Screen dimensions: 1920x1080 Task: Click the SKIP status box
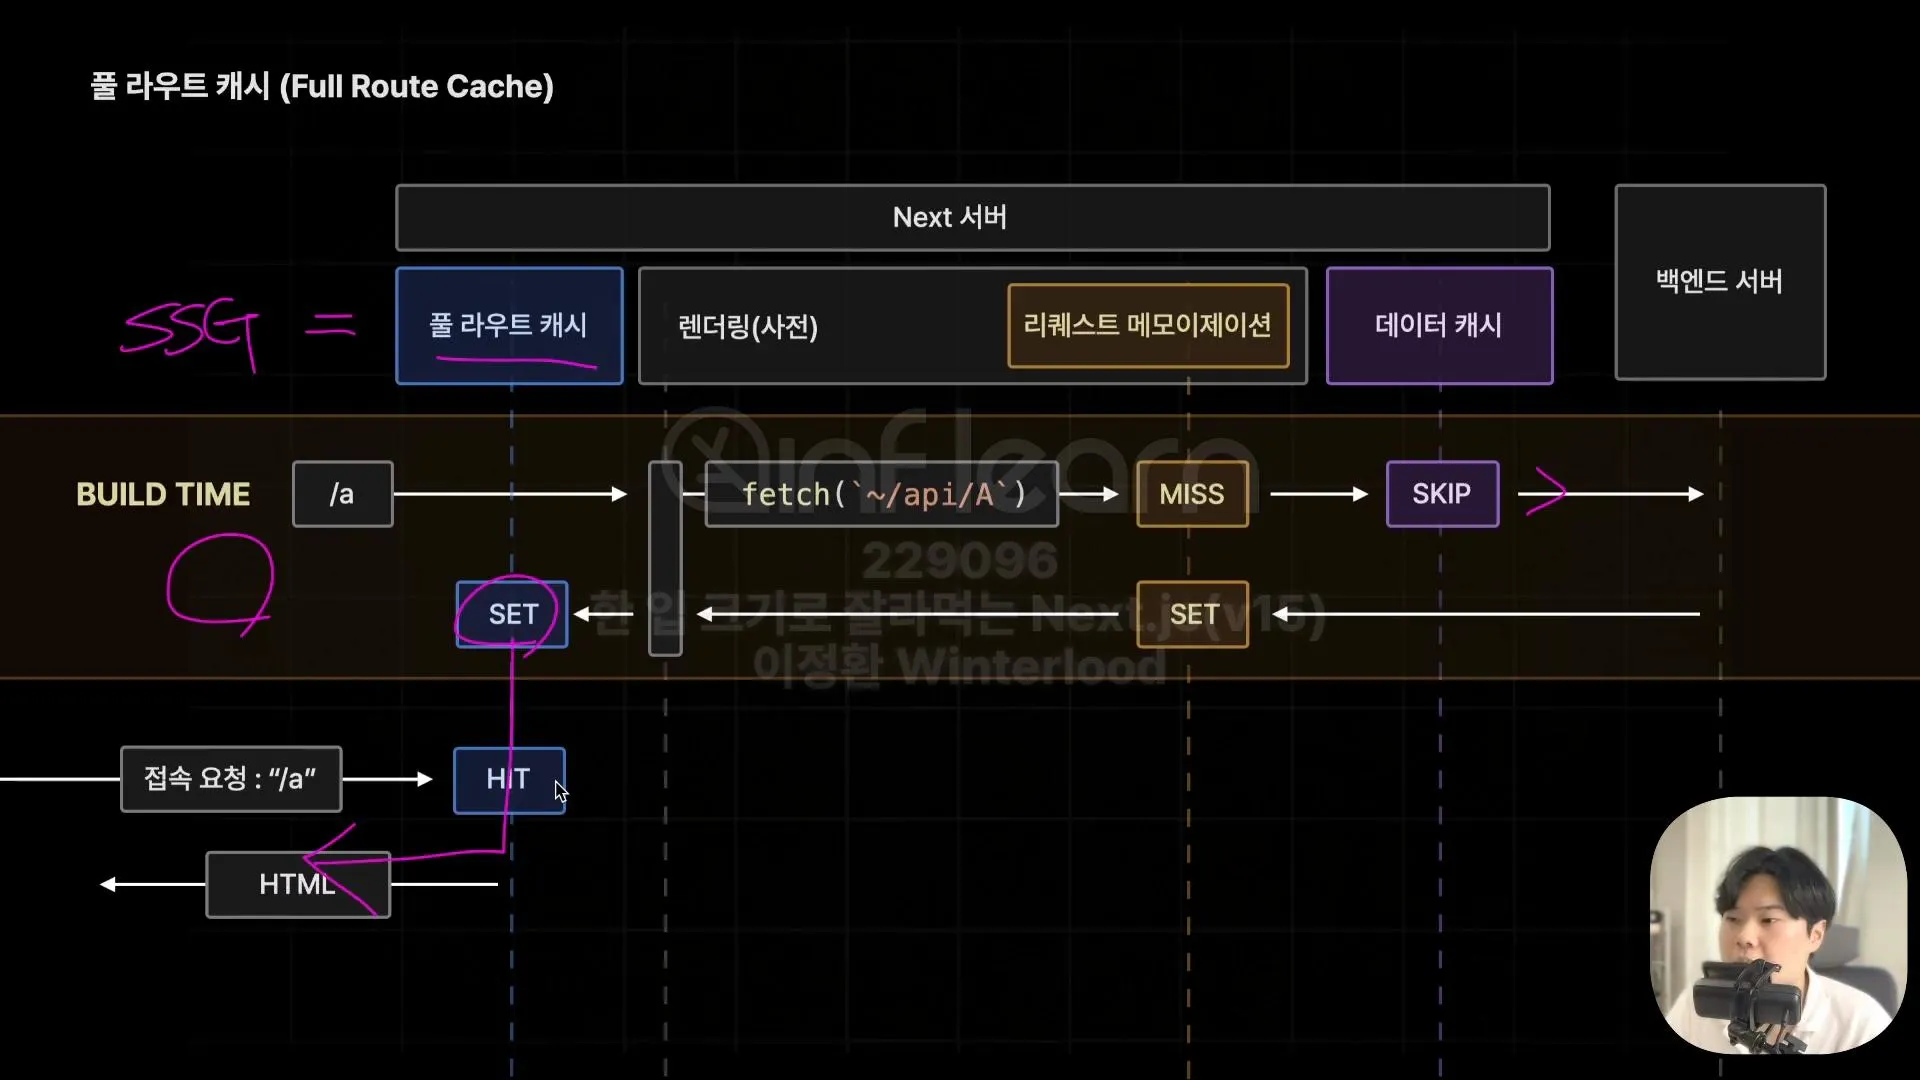point(1442,493)
